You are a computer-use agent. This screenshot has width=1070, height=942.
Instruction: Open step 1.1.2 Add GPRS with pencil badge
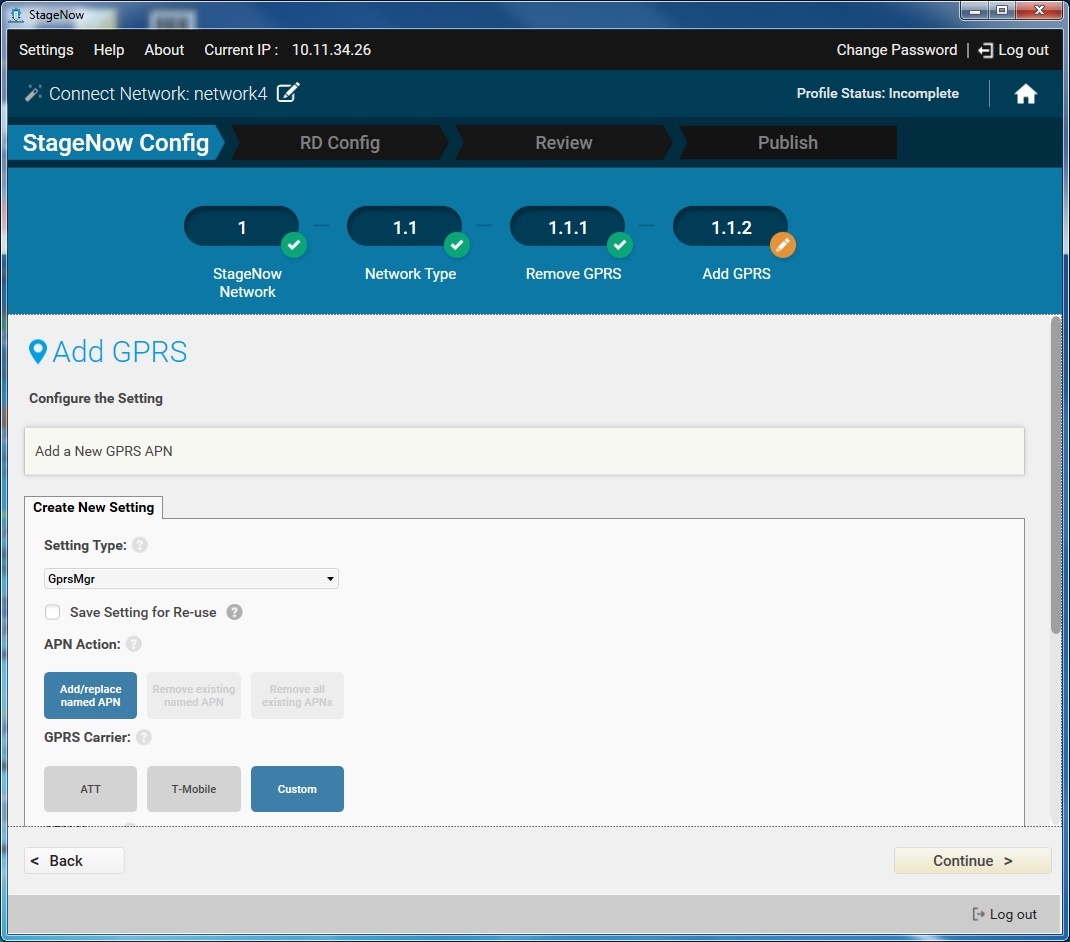point(731,227)
